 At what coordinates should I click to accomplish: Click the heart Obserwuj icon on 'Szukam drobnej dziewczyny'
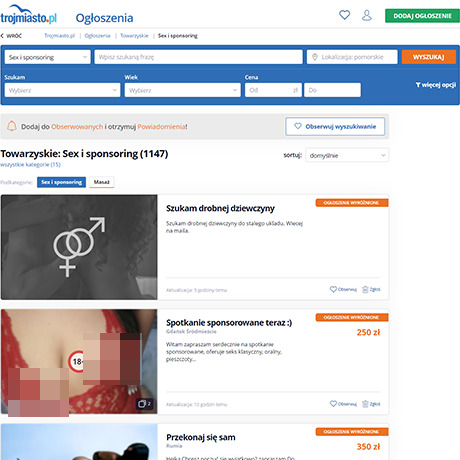(x=333, y=289)
